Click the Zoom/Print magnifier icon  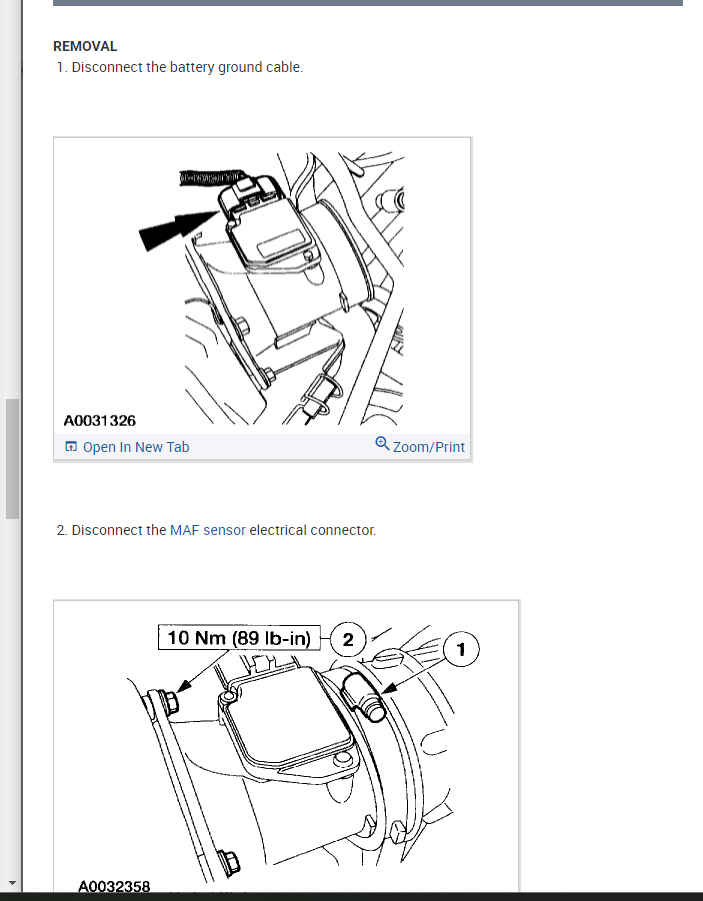click(x=382, y=444)
